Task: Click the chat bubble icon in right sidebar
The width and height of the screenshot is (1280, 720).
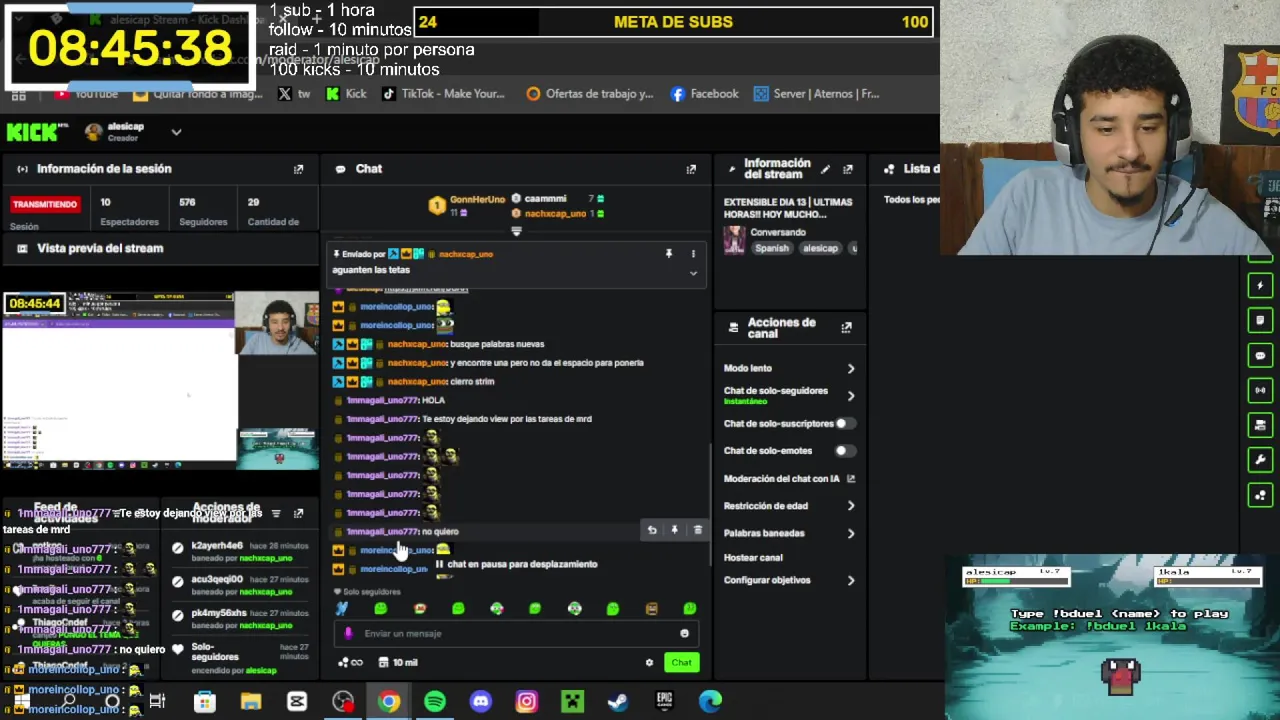Action: point(1260,355)
